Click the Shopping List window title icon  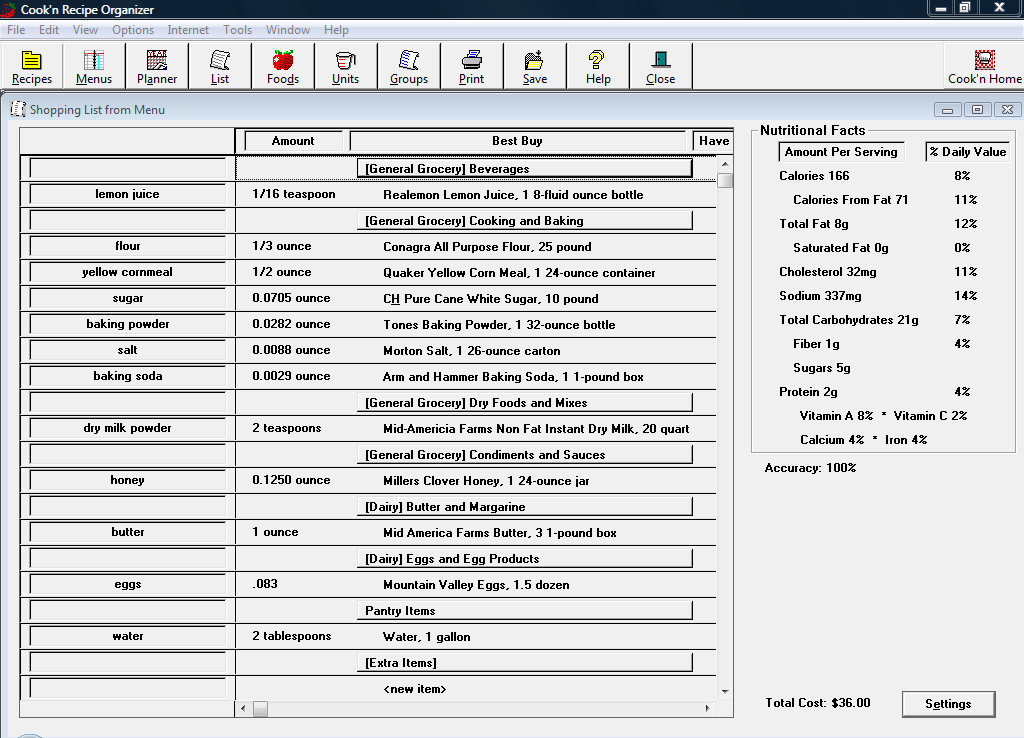click(18, 109)
